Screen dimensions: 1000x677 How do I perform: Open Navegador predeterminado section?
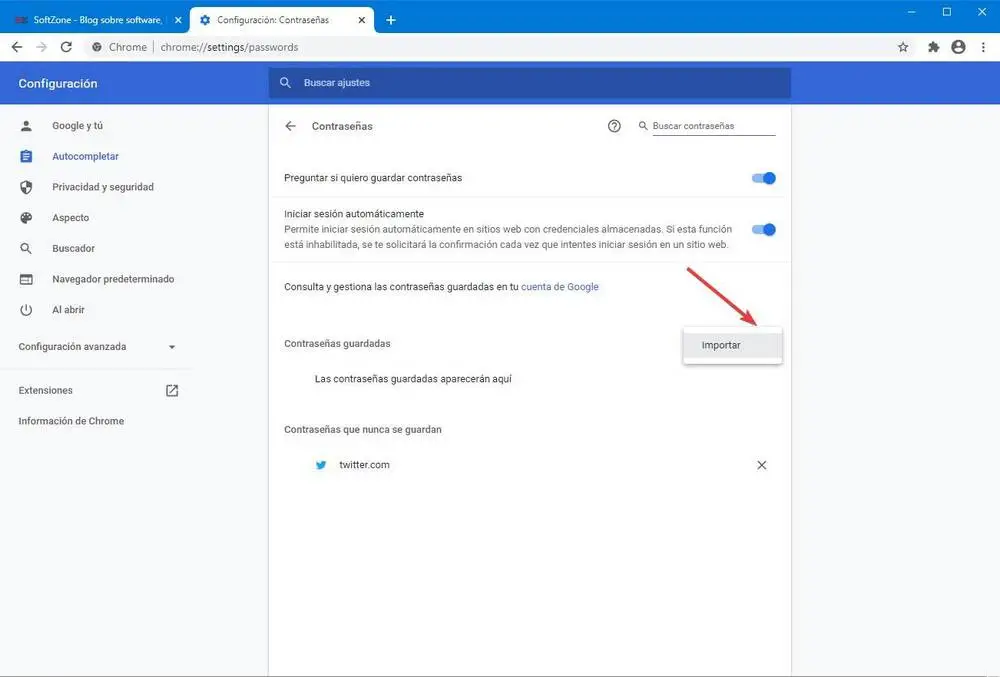tap(113, 279)
